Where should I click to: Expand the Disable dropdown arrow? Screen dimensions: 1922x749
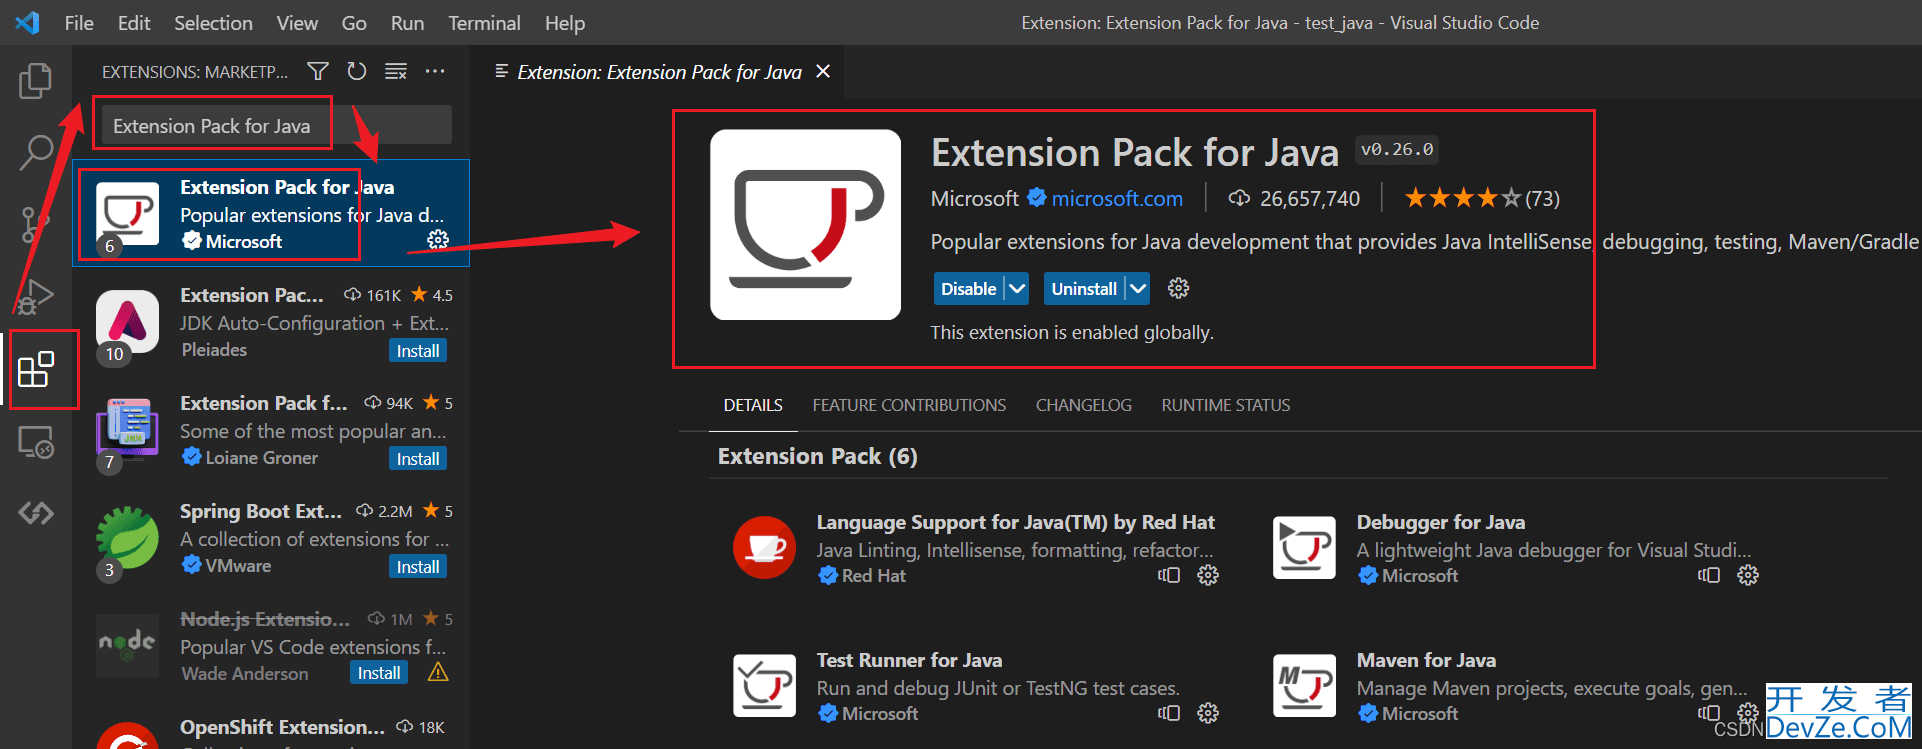[1017, 288]
